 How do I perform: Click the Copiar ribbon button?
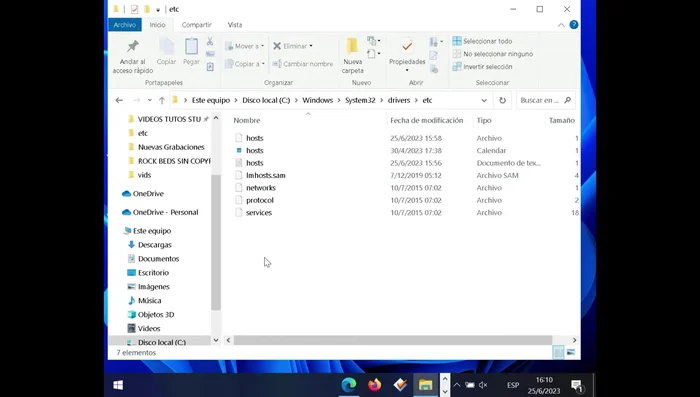click(x=166, y=52)
